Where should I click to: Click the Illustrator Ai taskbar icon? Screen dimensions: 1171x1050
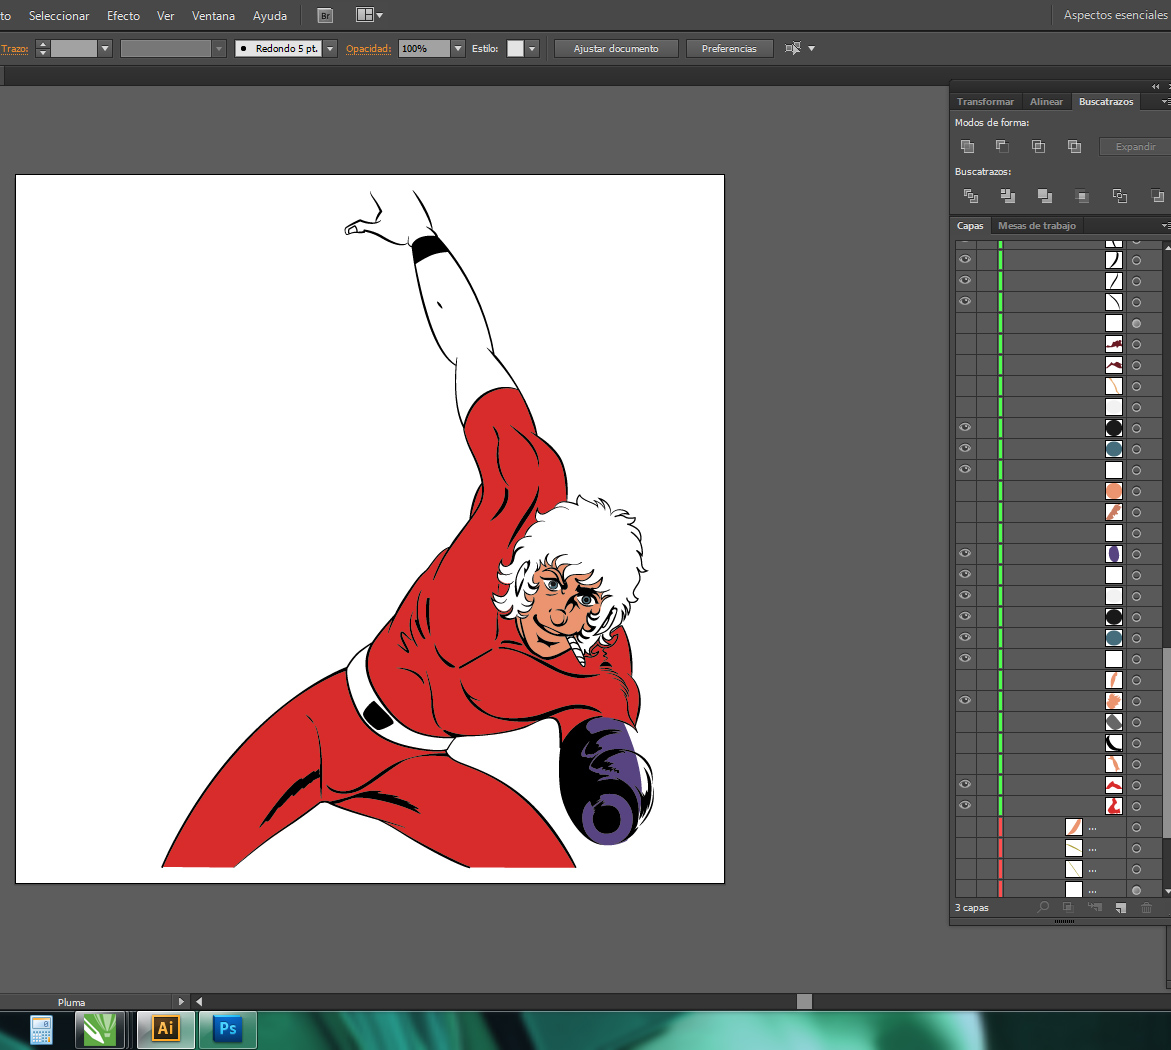click(x=166, y=1030)
